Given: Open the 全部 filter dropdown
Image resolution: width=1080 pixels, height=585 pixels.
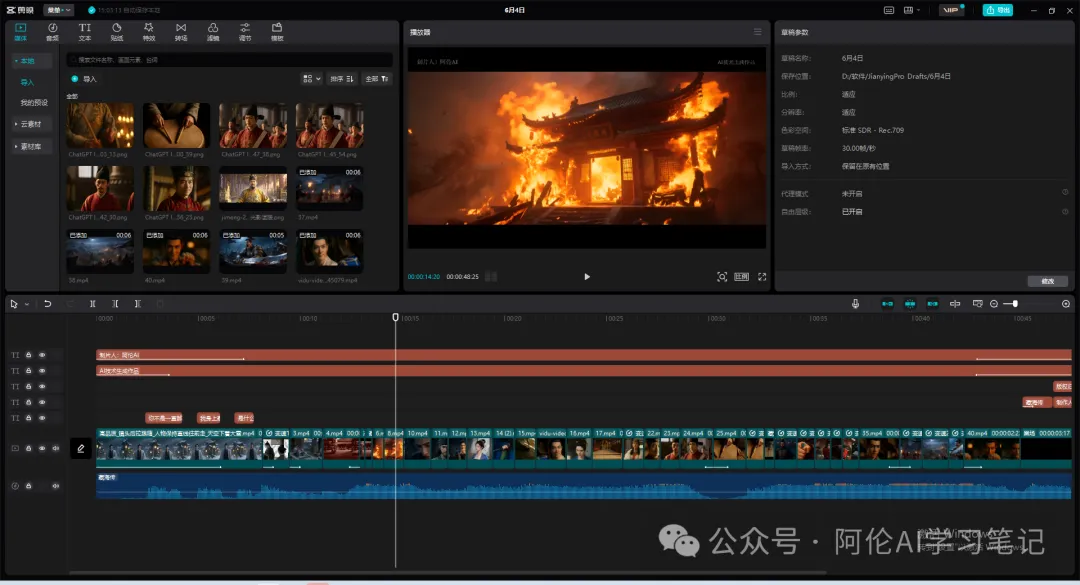Looking at the screenshot, I should pyautogui.click(x=377, y=79).
